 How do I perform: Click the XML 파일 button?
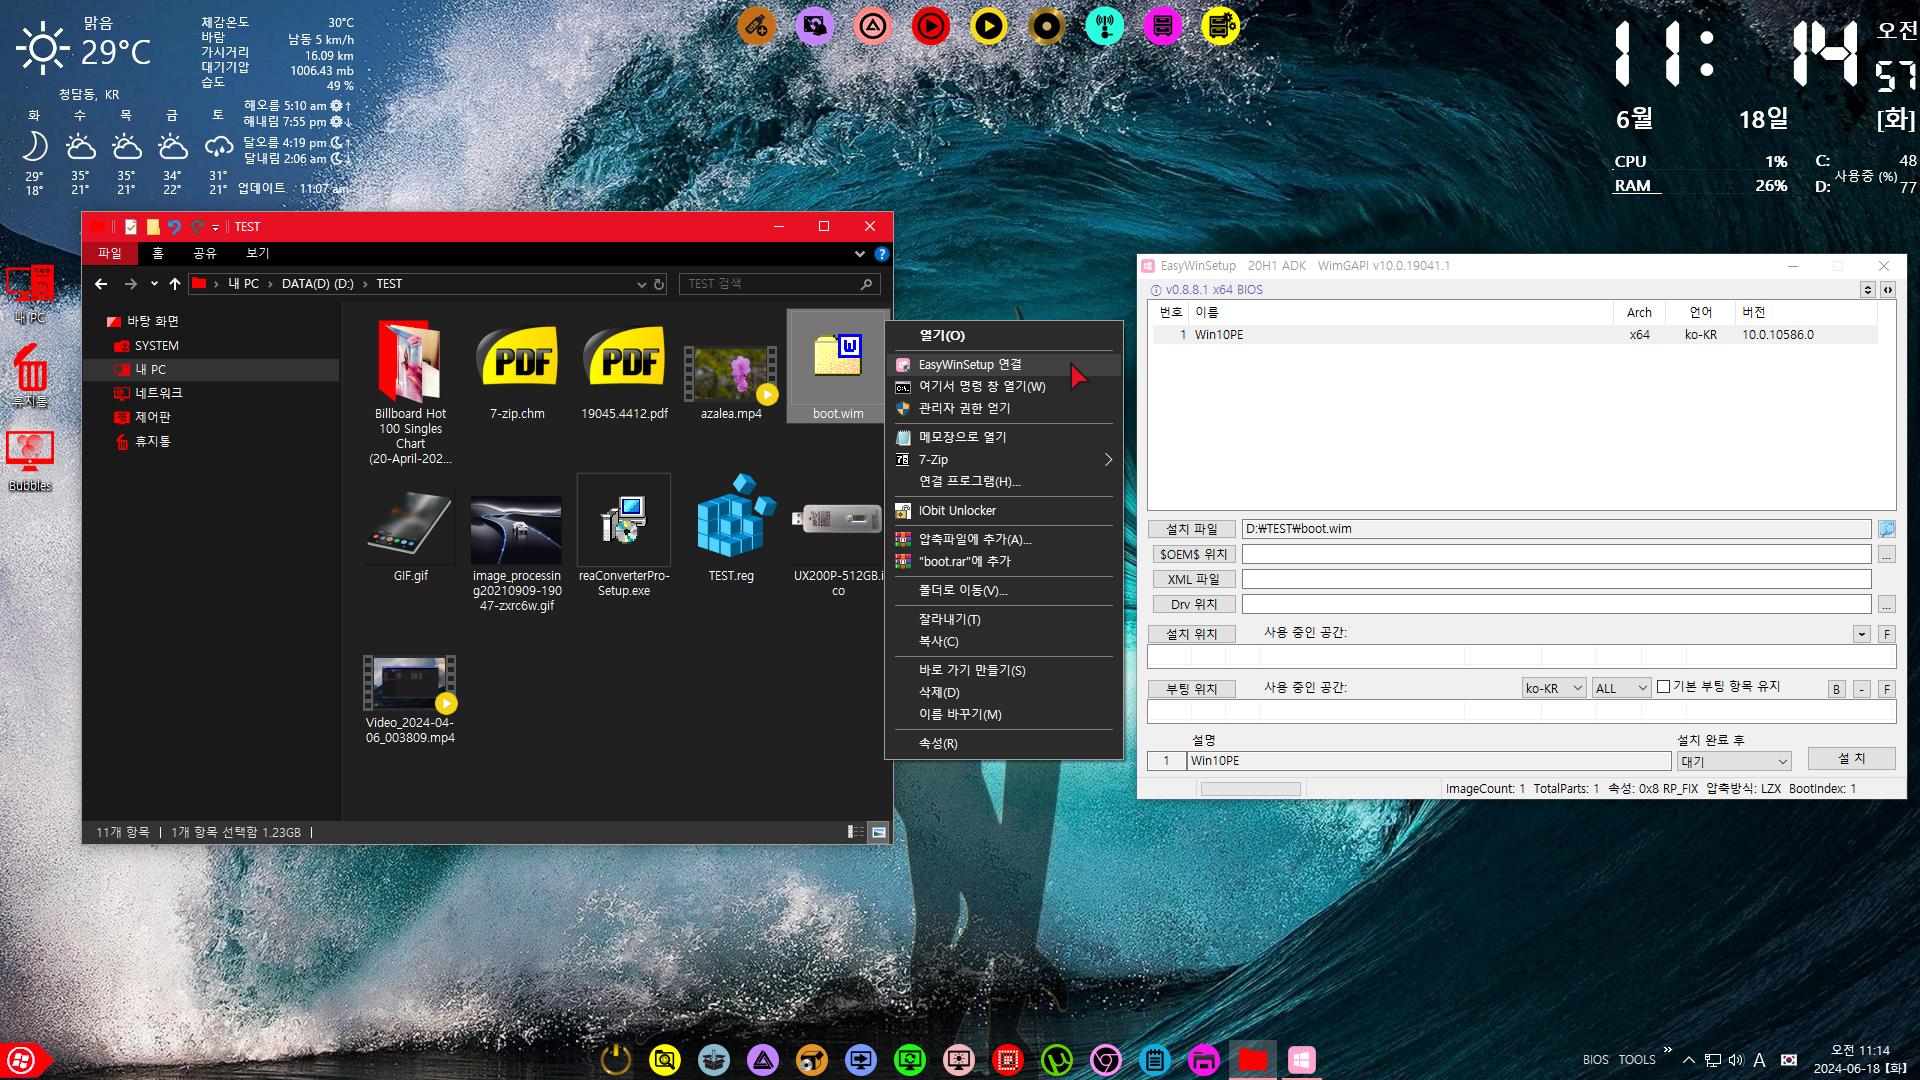point(1192,579)
